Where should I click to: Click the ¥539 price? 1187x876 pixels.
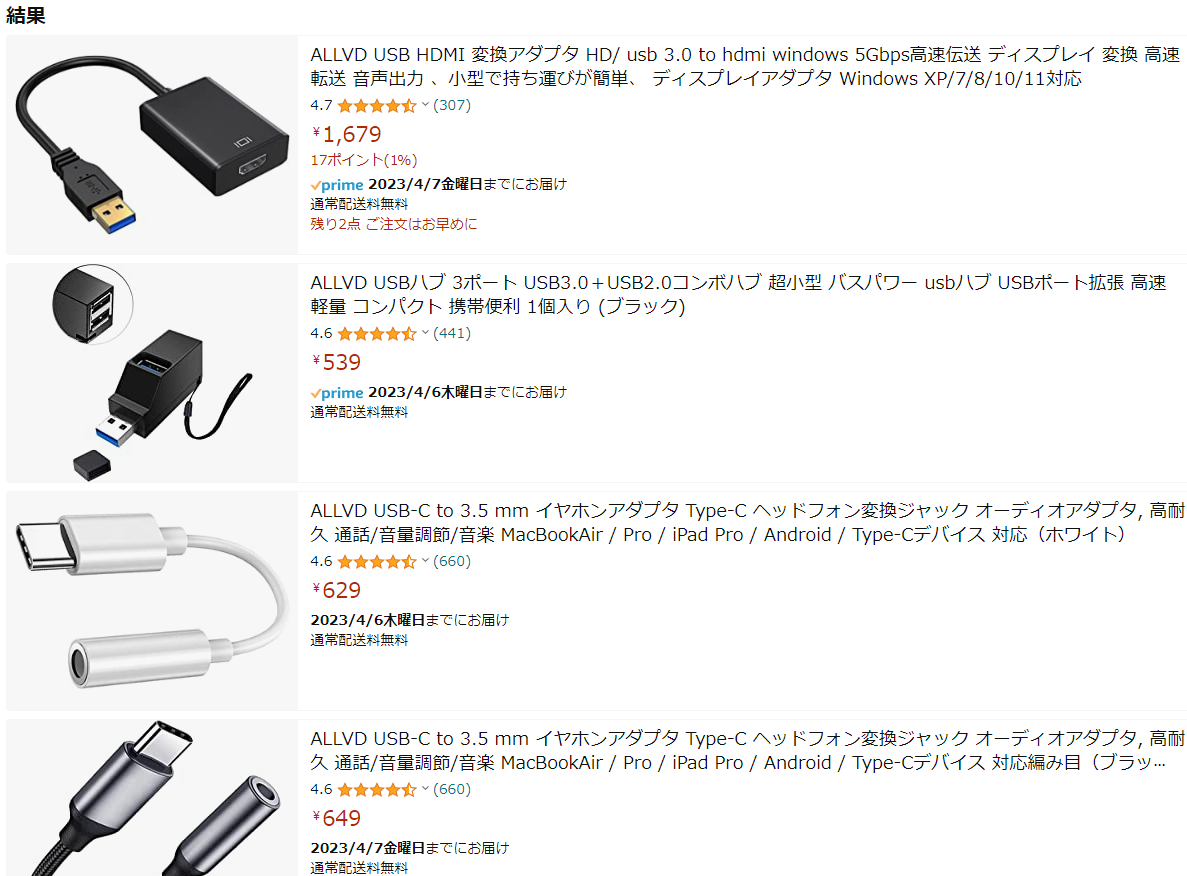click(x=337, y=362)
